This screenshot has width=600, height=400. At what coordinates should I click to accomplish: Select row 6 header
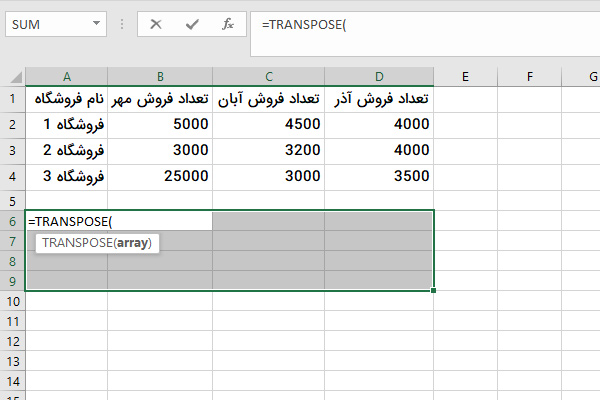pyautogui.click(x=13, y=221)
